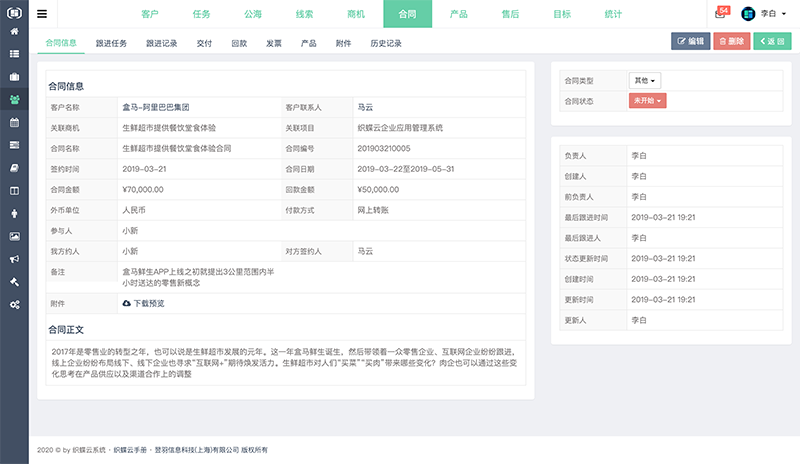
Task: Click the app logo in the sidebar
Action: pos(14,12)
